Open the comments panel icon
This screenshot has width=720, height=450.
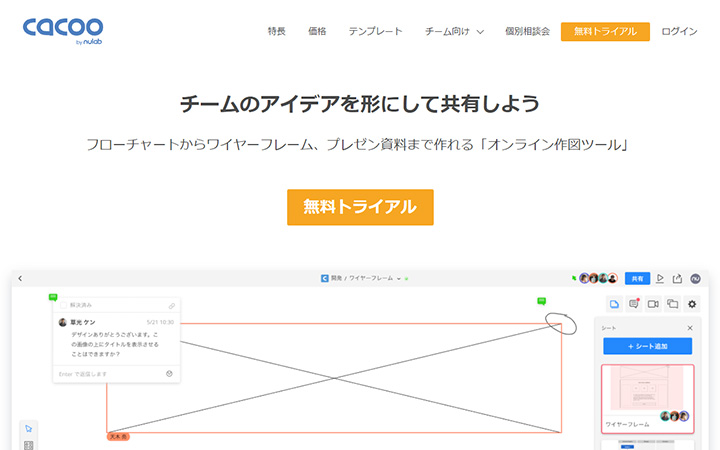point(634,304)
